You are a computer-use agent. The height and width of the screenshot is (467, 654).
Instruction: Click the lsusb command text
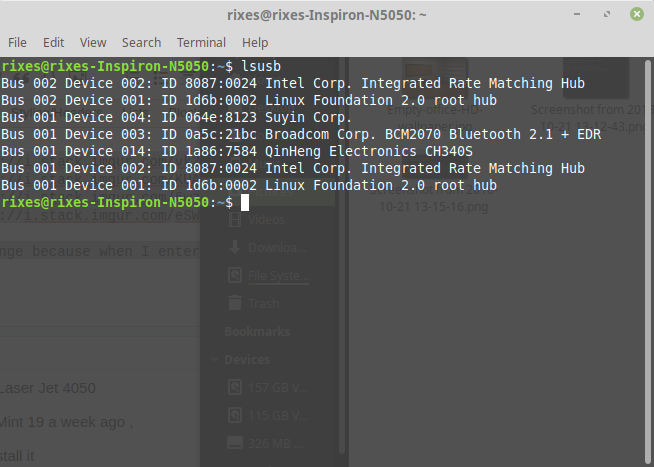[x=261, y=66]
